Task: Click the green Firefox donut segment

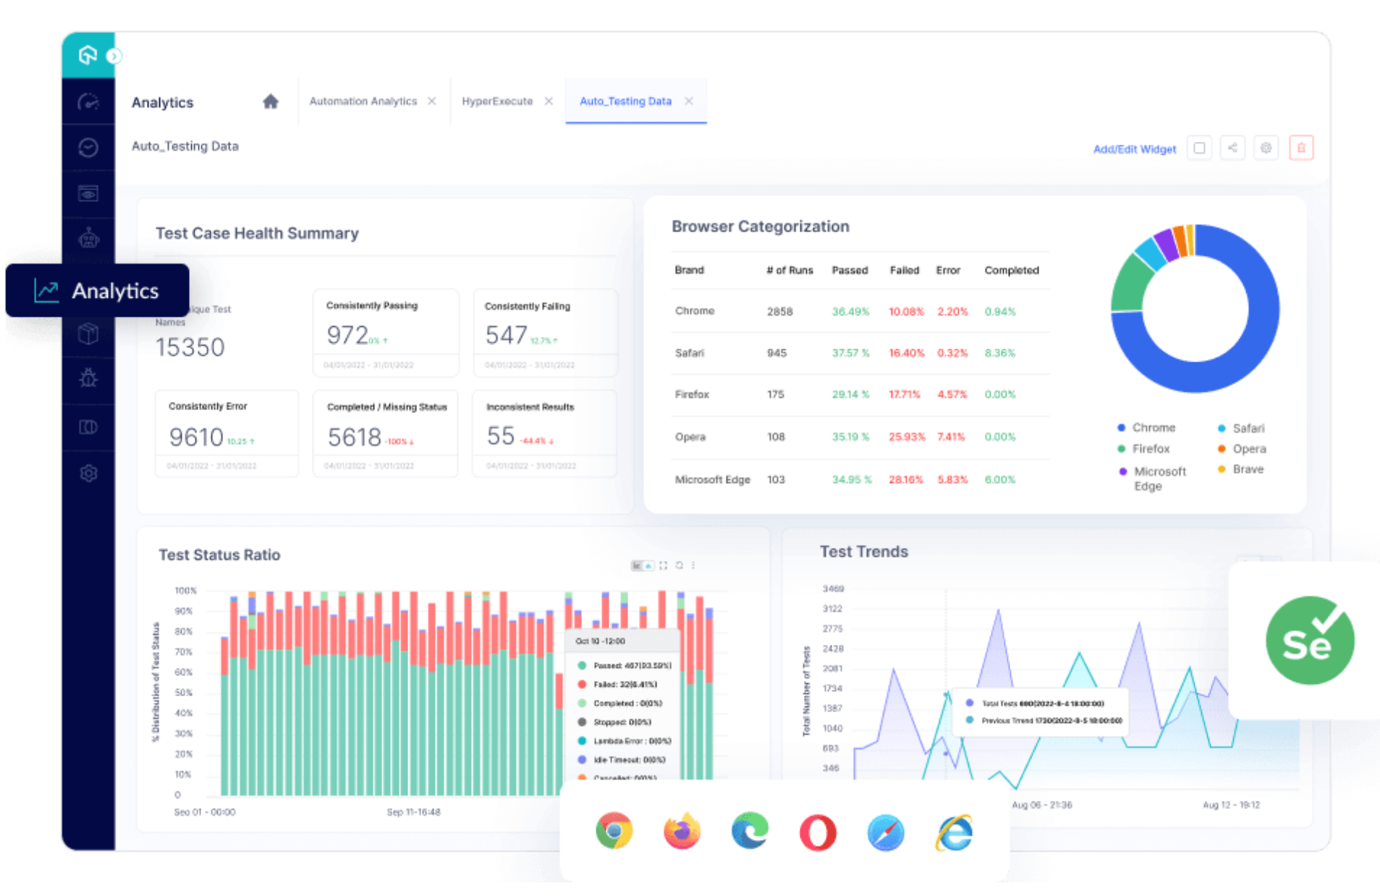Action: (x=1130, y=285)
